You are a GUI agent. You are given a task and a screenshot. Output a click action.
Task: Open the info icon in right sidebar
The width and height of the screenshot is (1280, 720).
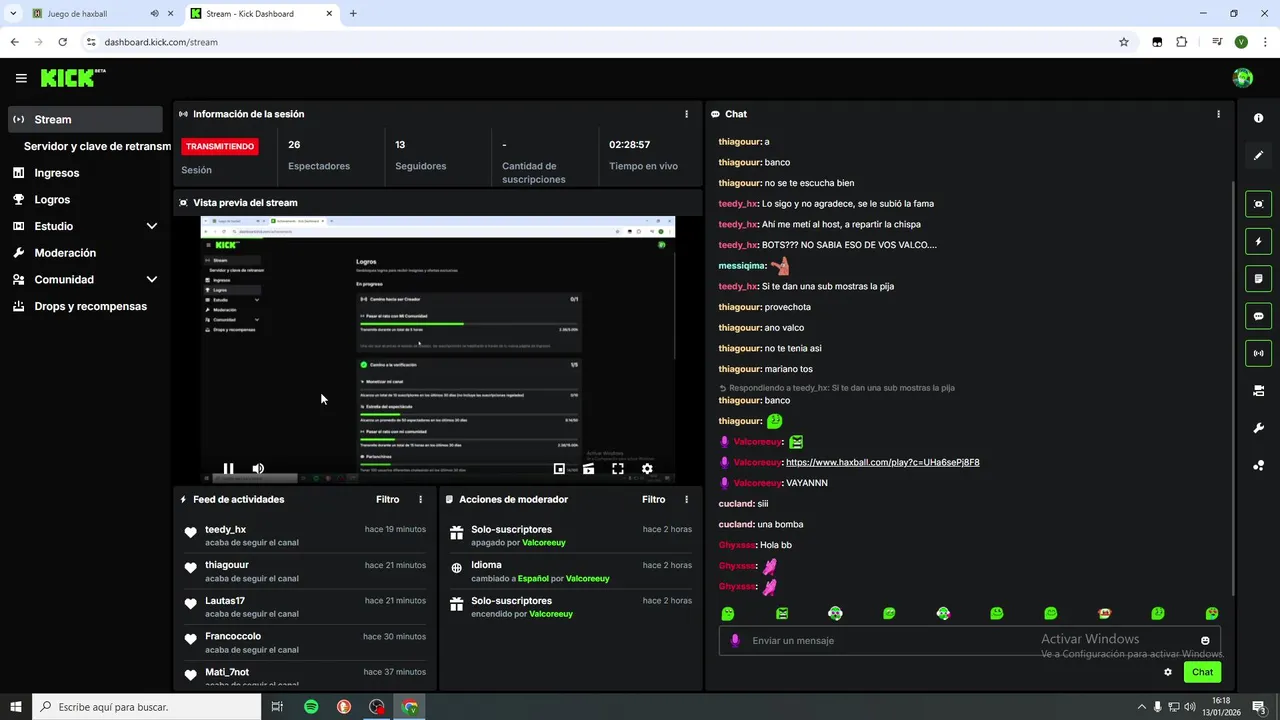[x=1258, y=118]
